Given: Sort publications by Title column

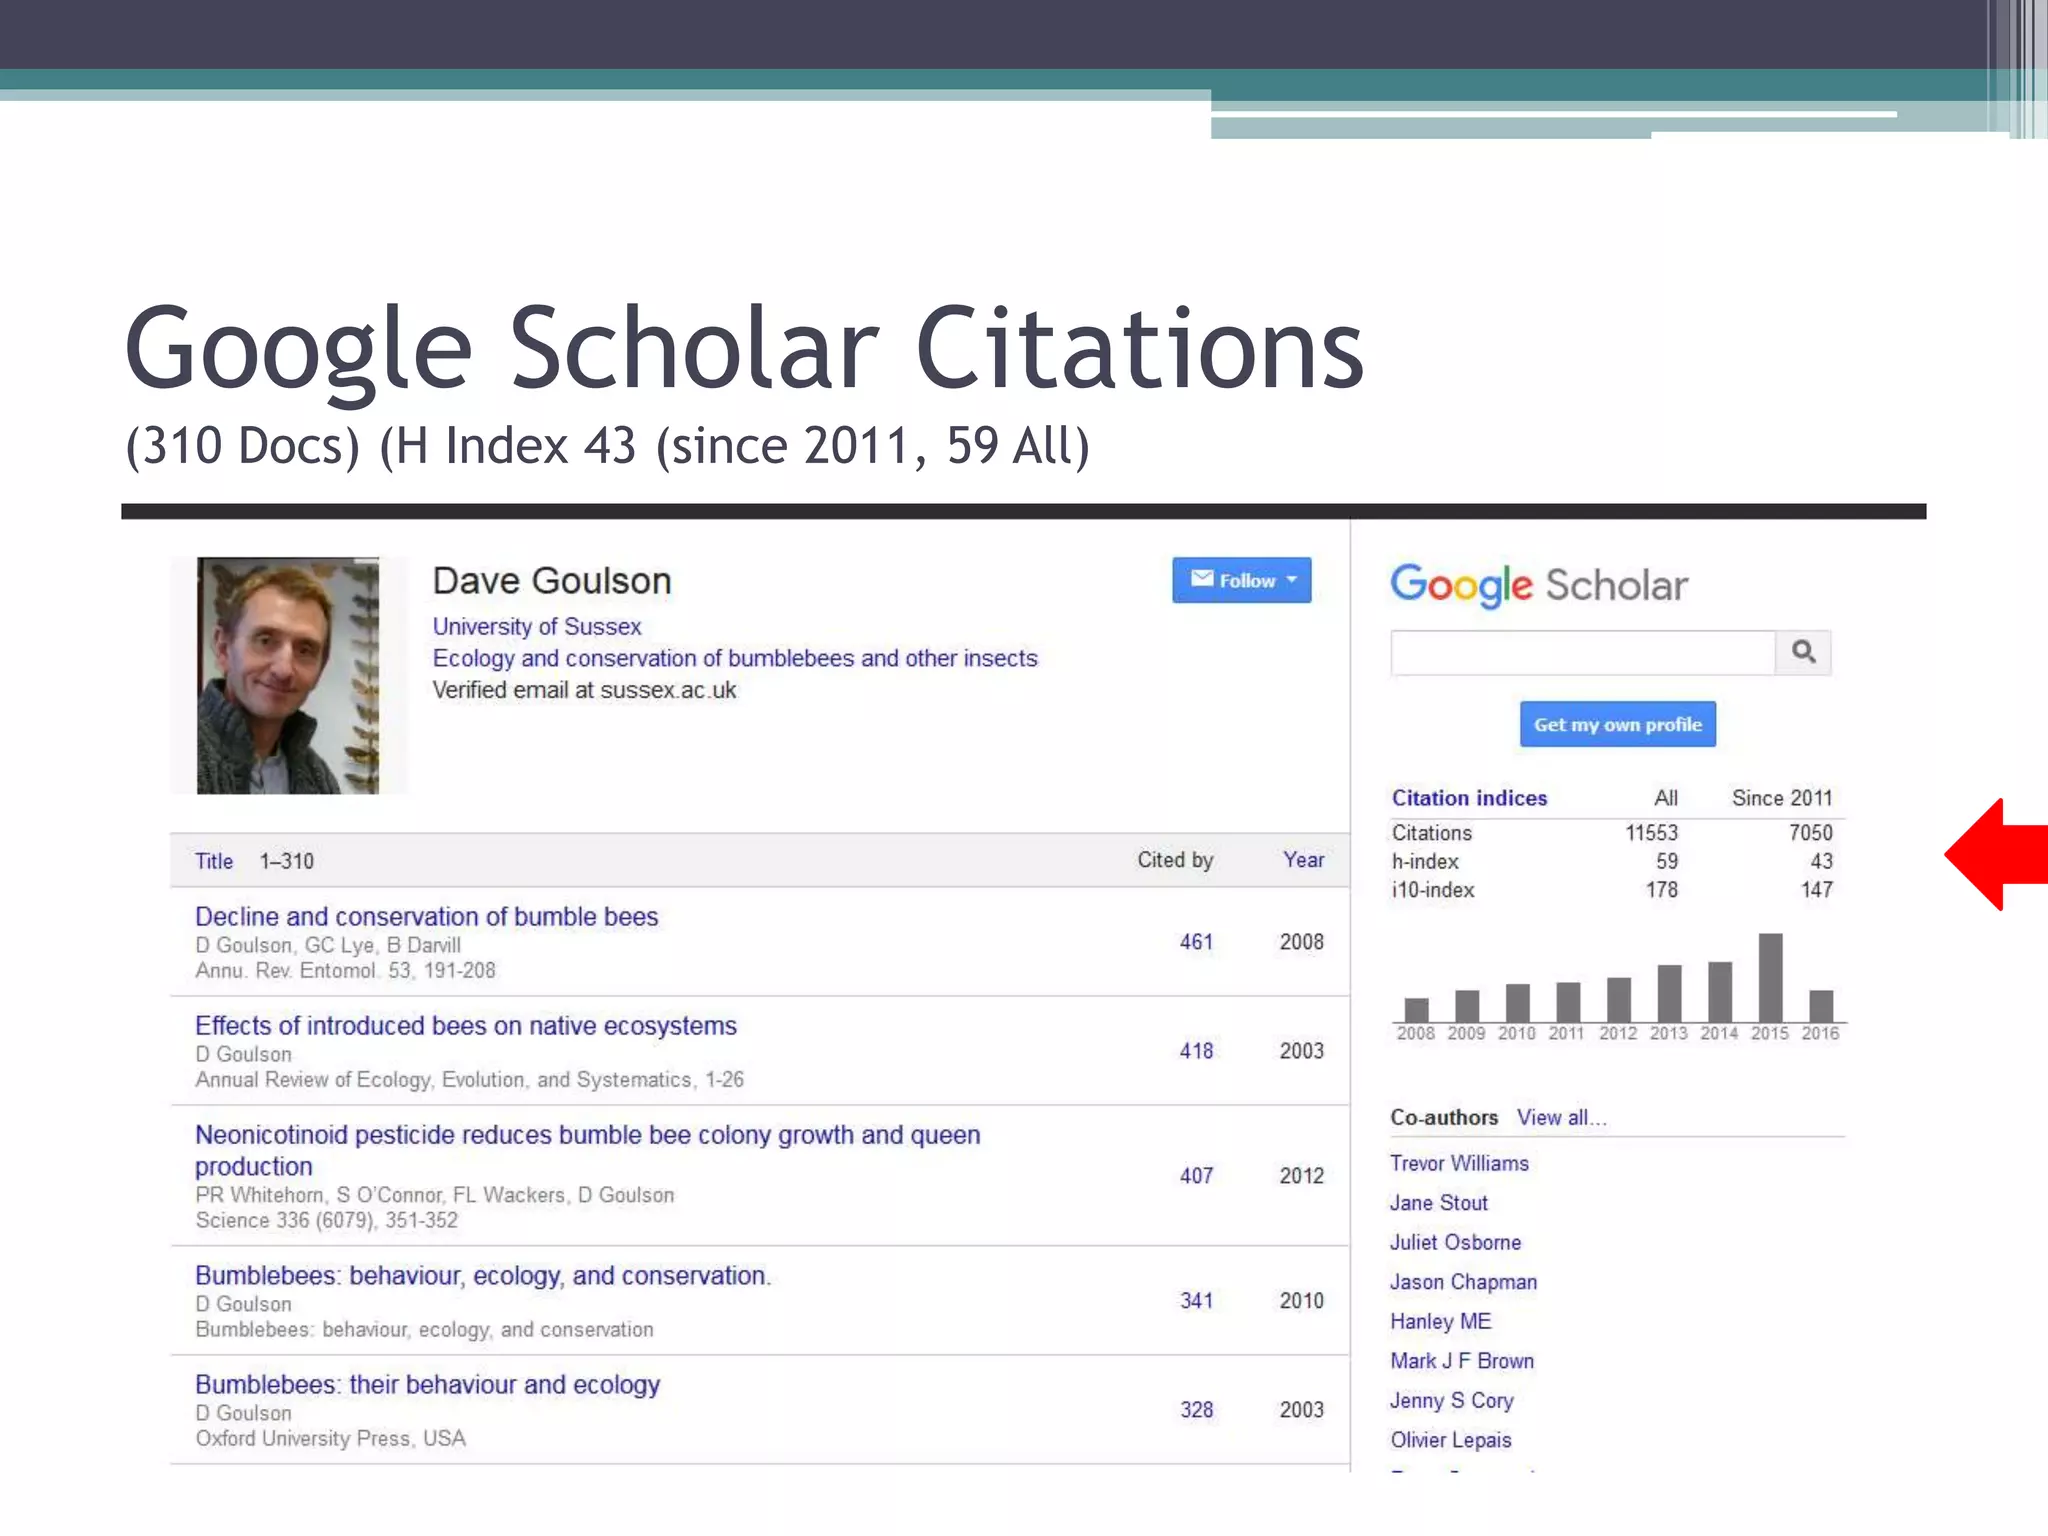Looking at the screenshot, I should [x=214, y=861].
